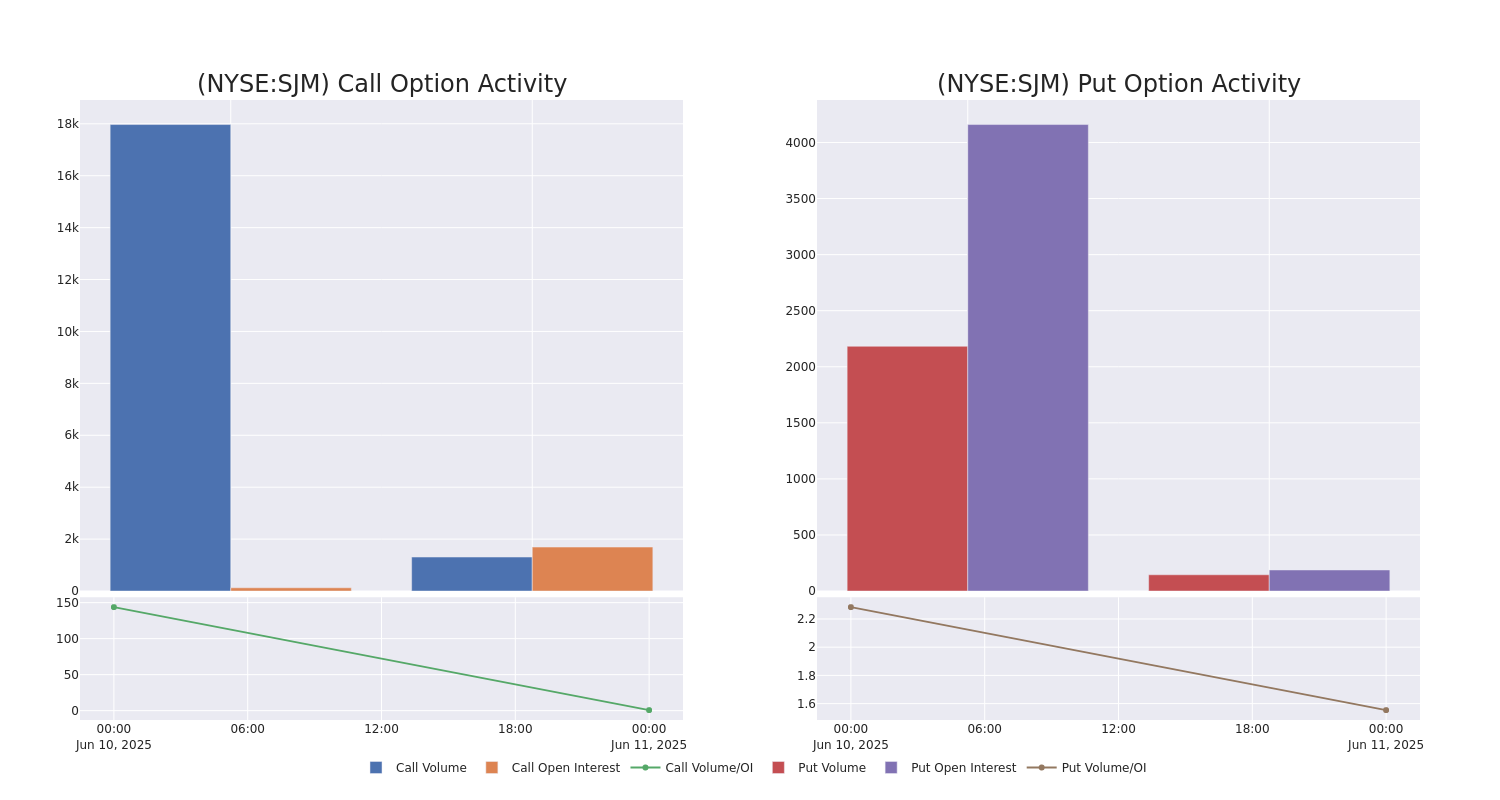Toggle Put Volume legend entry
The width and height of the screenshot is (1500, 800).
[x=819, y=768]
